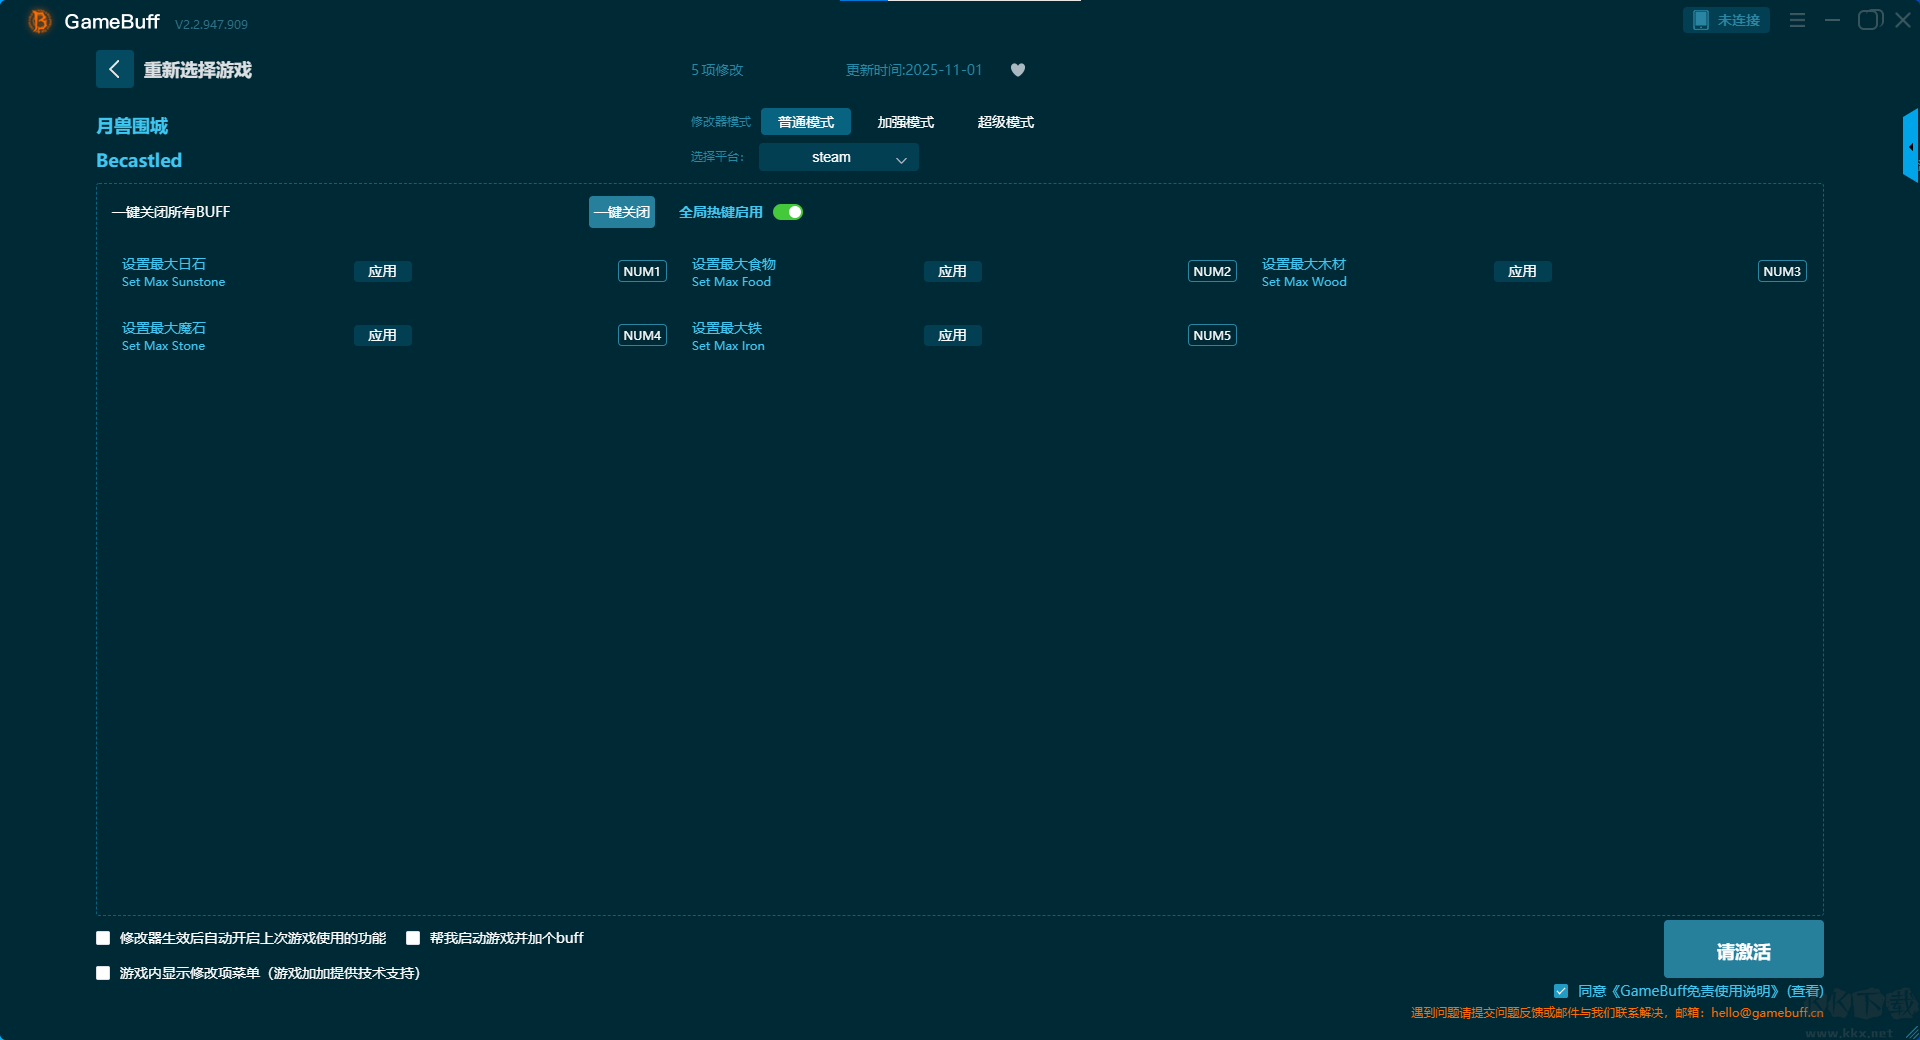Enable auto-restore last used functions checkbox
Viewport: 1920px width, 1040px height.
[103, 938]
